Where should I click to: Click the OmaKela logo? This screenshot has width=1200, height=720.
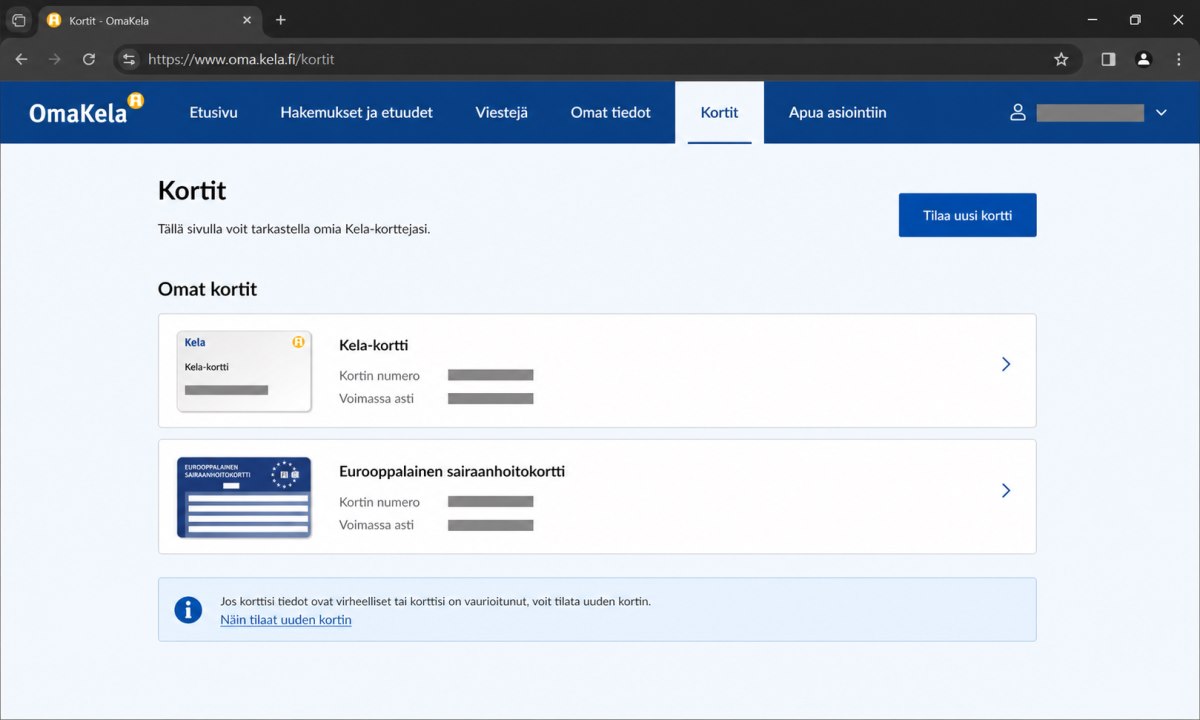pos(87,111)
